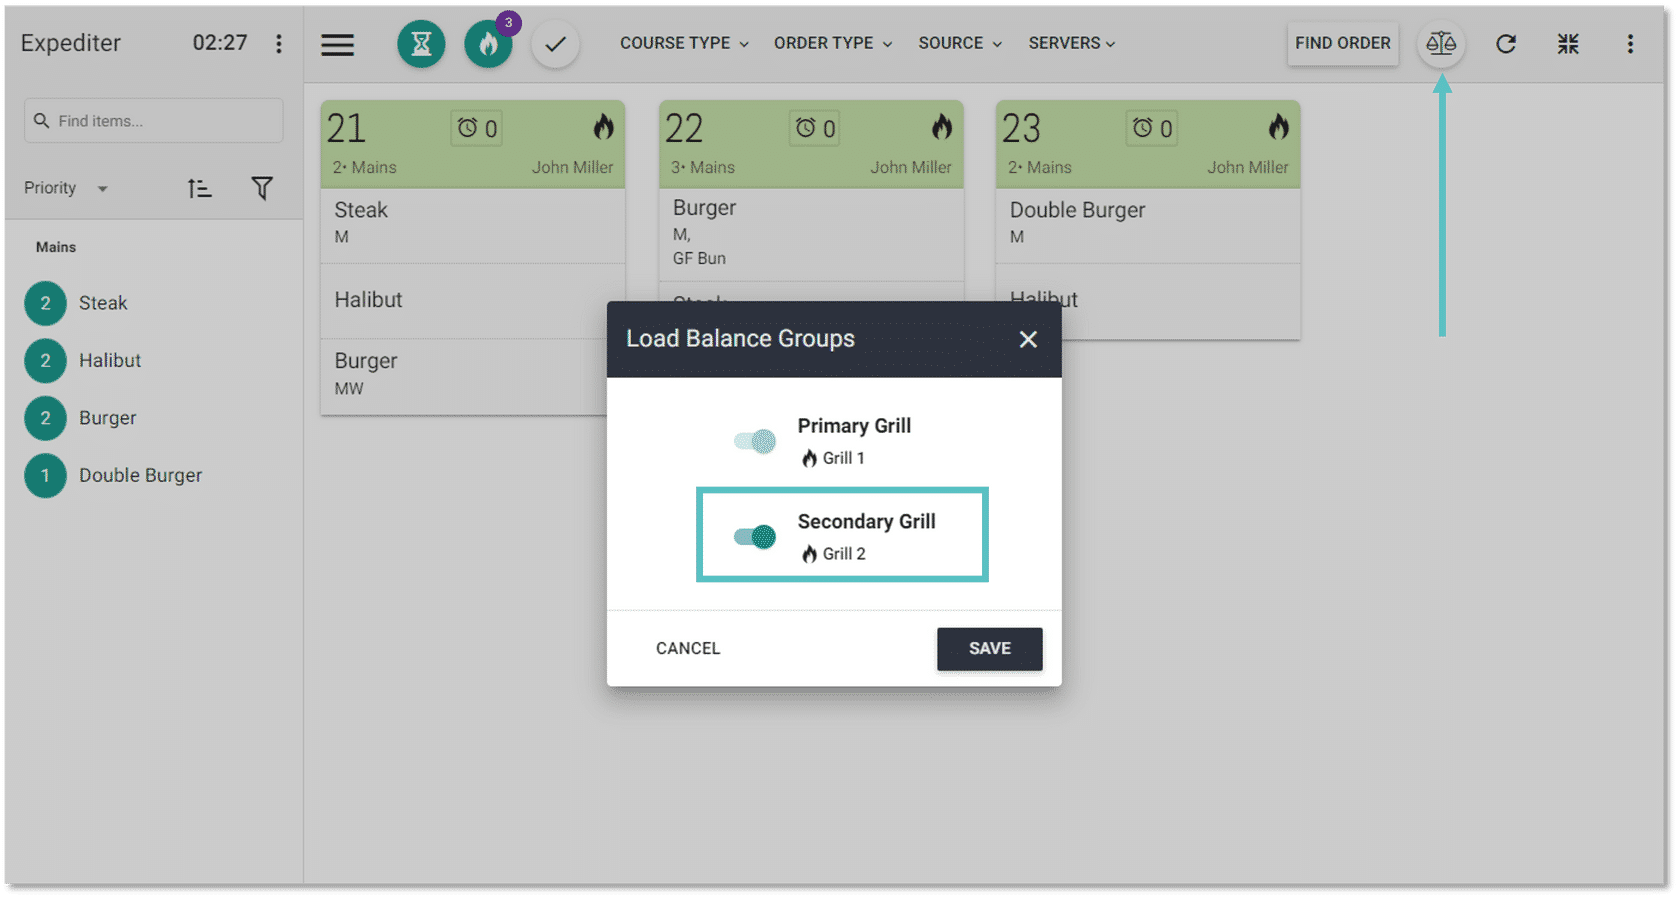
Task: Toggle the Primary Grill switch
Action: pyautogui.click(x=755, y=441)
